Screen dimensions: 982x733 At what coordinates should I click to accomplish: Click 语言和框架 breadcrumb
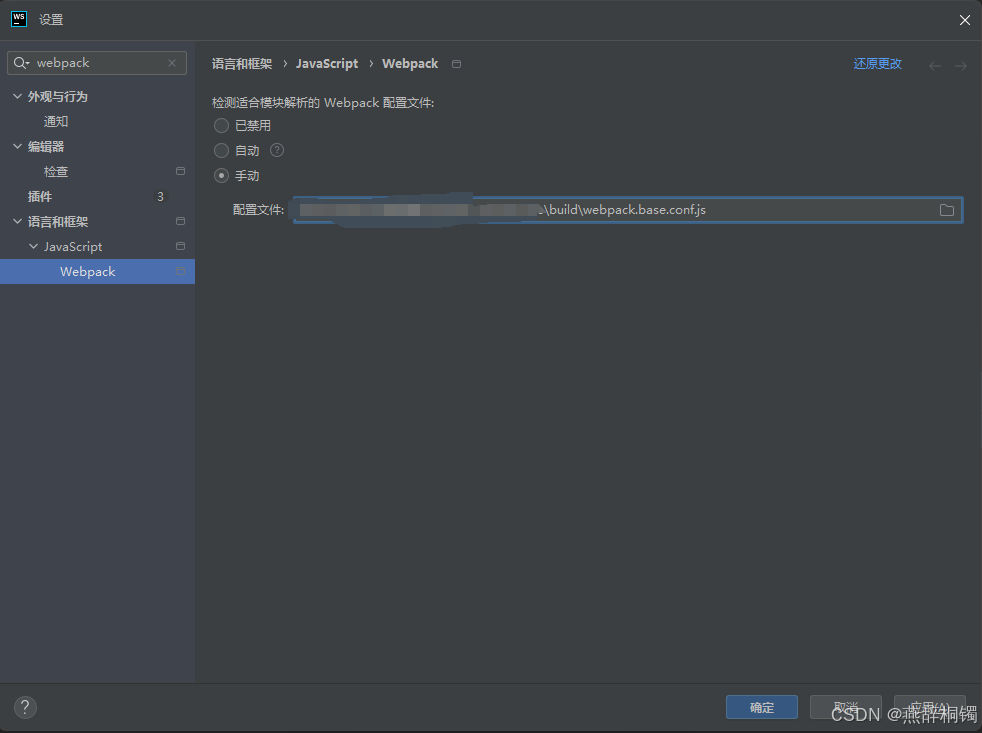coord(242,64)
